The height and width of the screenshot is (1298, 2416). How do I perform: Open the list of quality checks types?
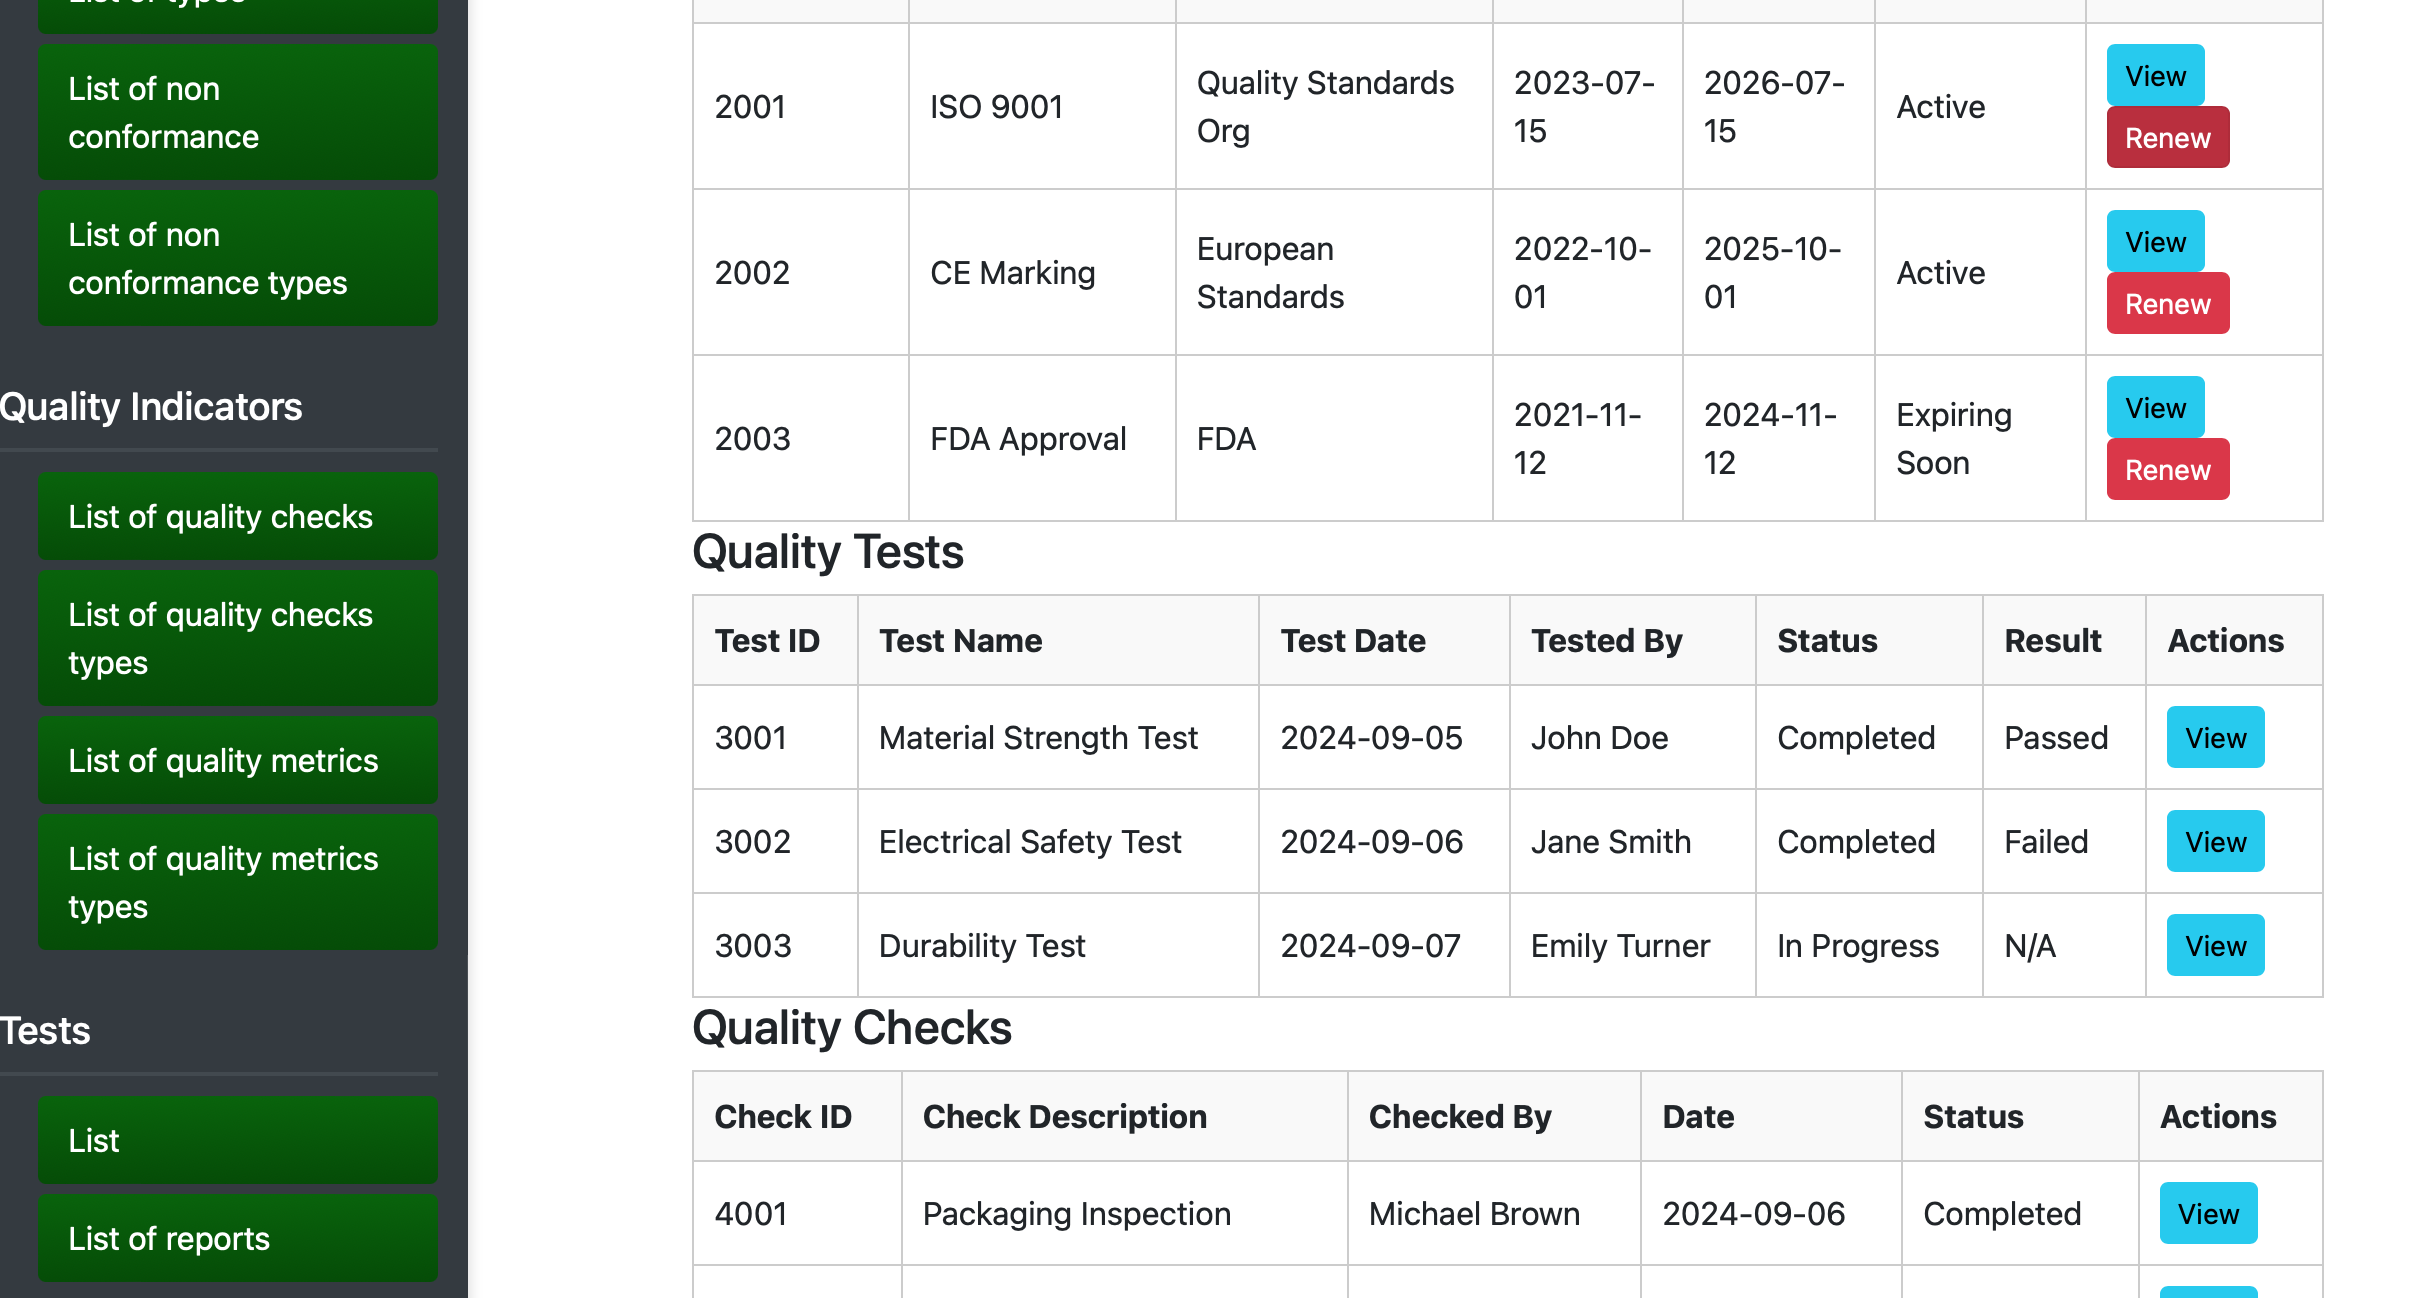click(x=237, y=638)
